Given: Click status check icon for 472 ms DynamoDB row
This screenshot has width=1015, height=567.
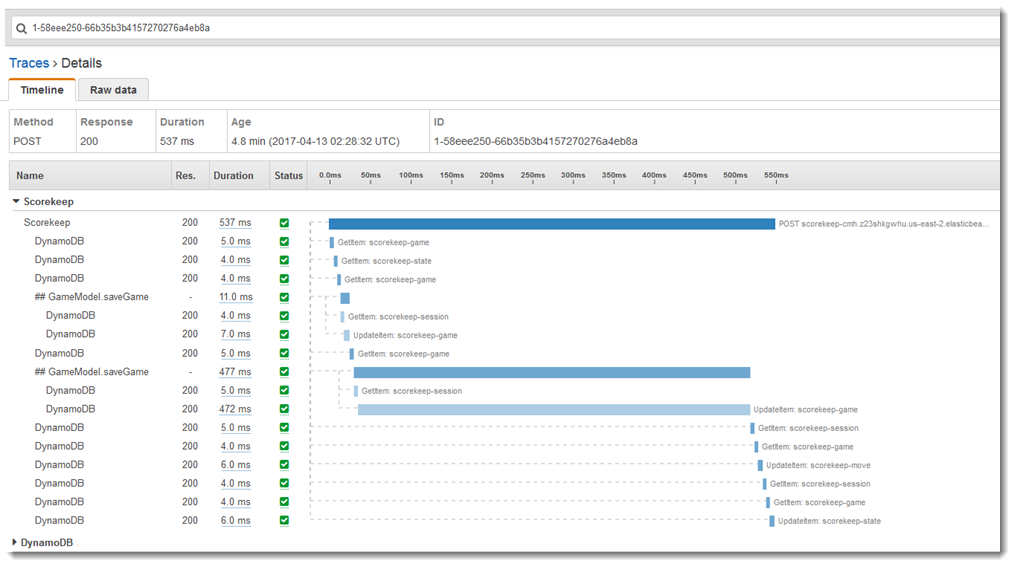Looking at the screenshot, I should [284, 409].
